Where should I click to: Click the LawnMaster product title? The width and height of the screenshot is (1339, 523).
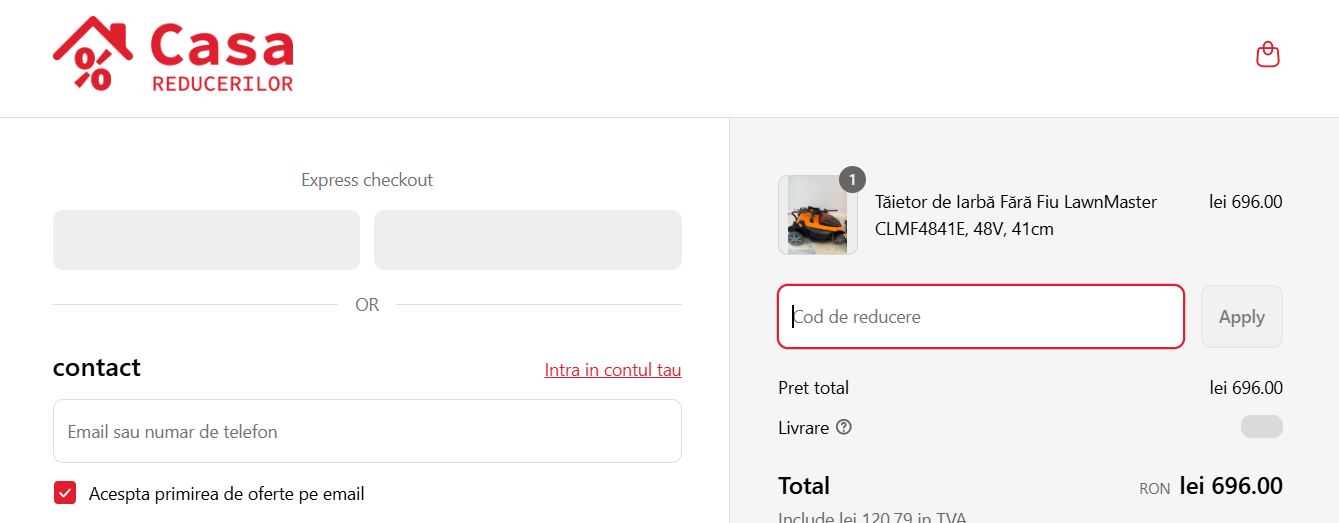coord(1015,215)
